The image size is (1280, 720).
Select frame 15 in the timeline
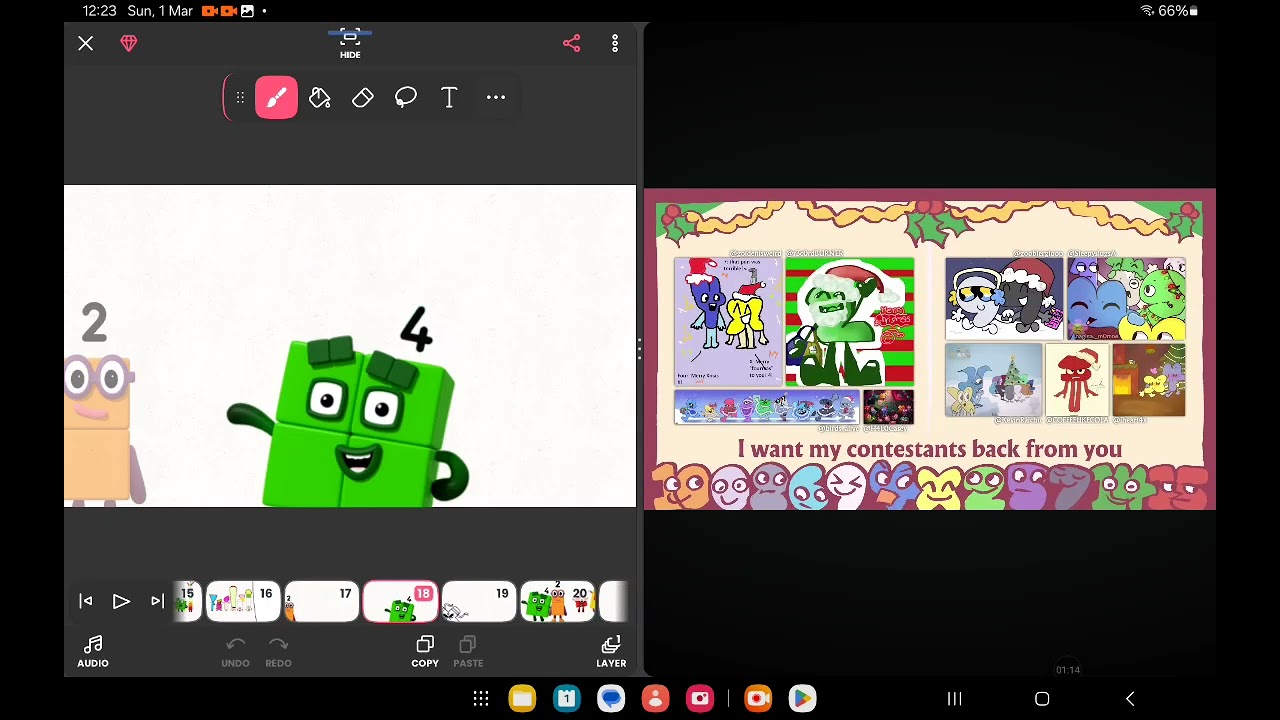[186, 601]
